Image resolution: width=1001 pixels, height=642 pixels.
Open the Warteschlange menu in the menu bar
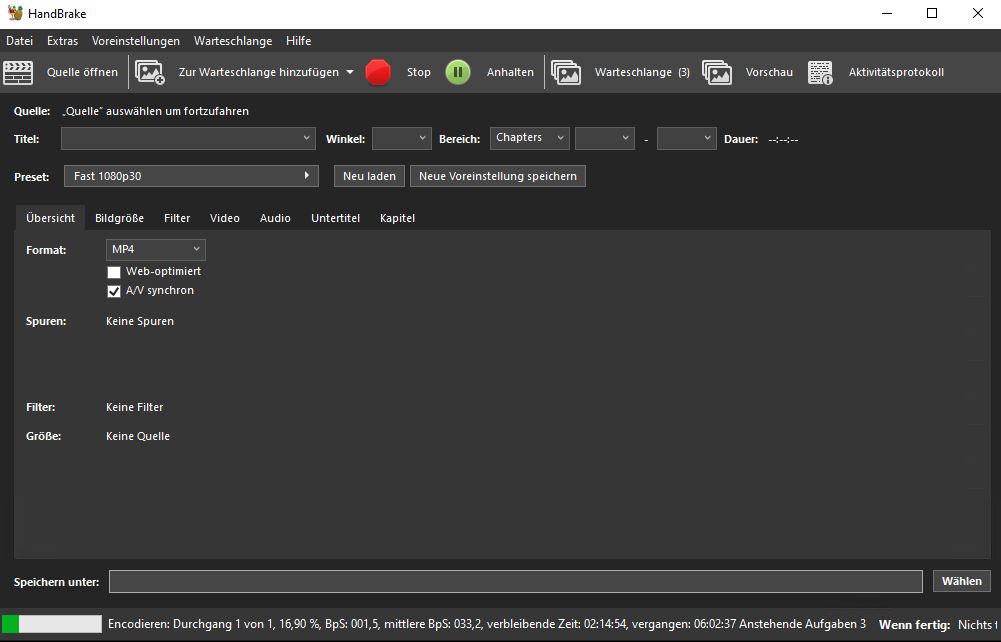coord(233,41)
